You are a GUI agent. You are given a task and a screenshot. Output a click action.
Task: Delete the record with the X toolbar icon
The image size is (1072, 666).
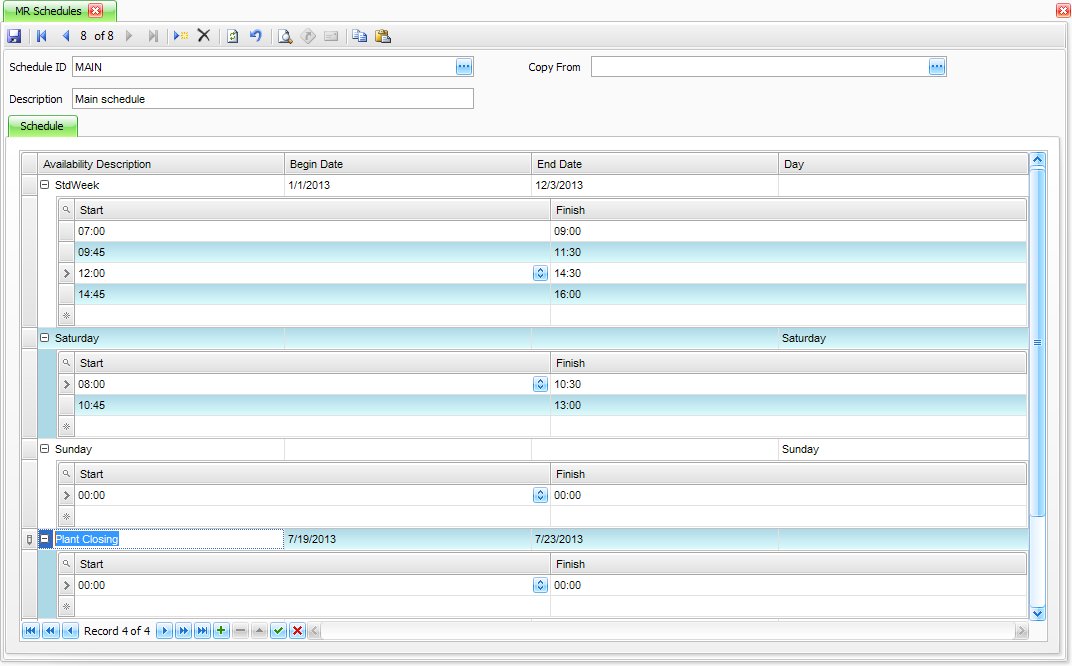coord(204,36)
